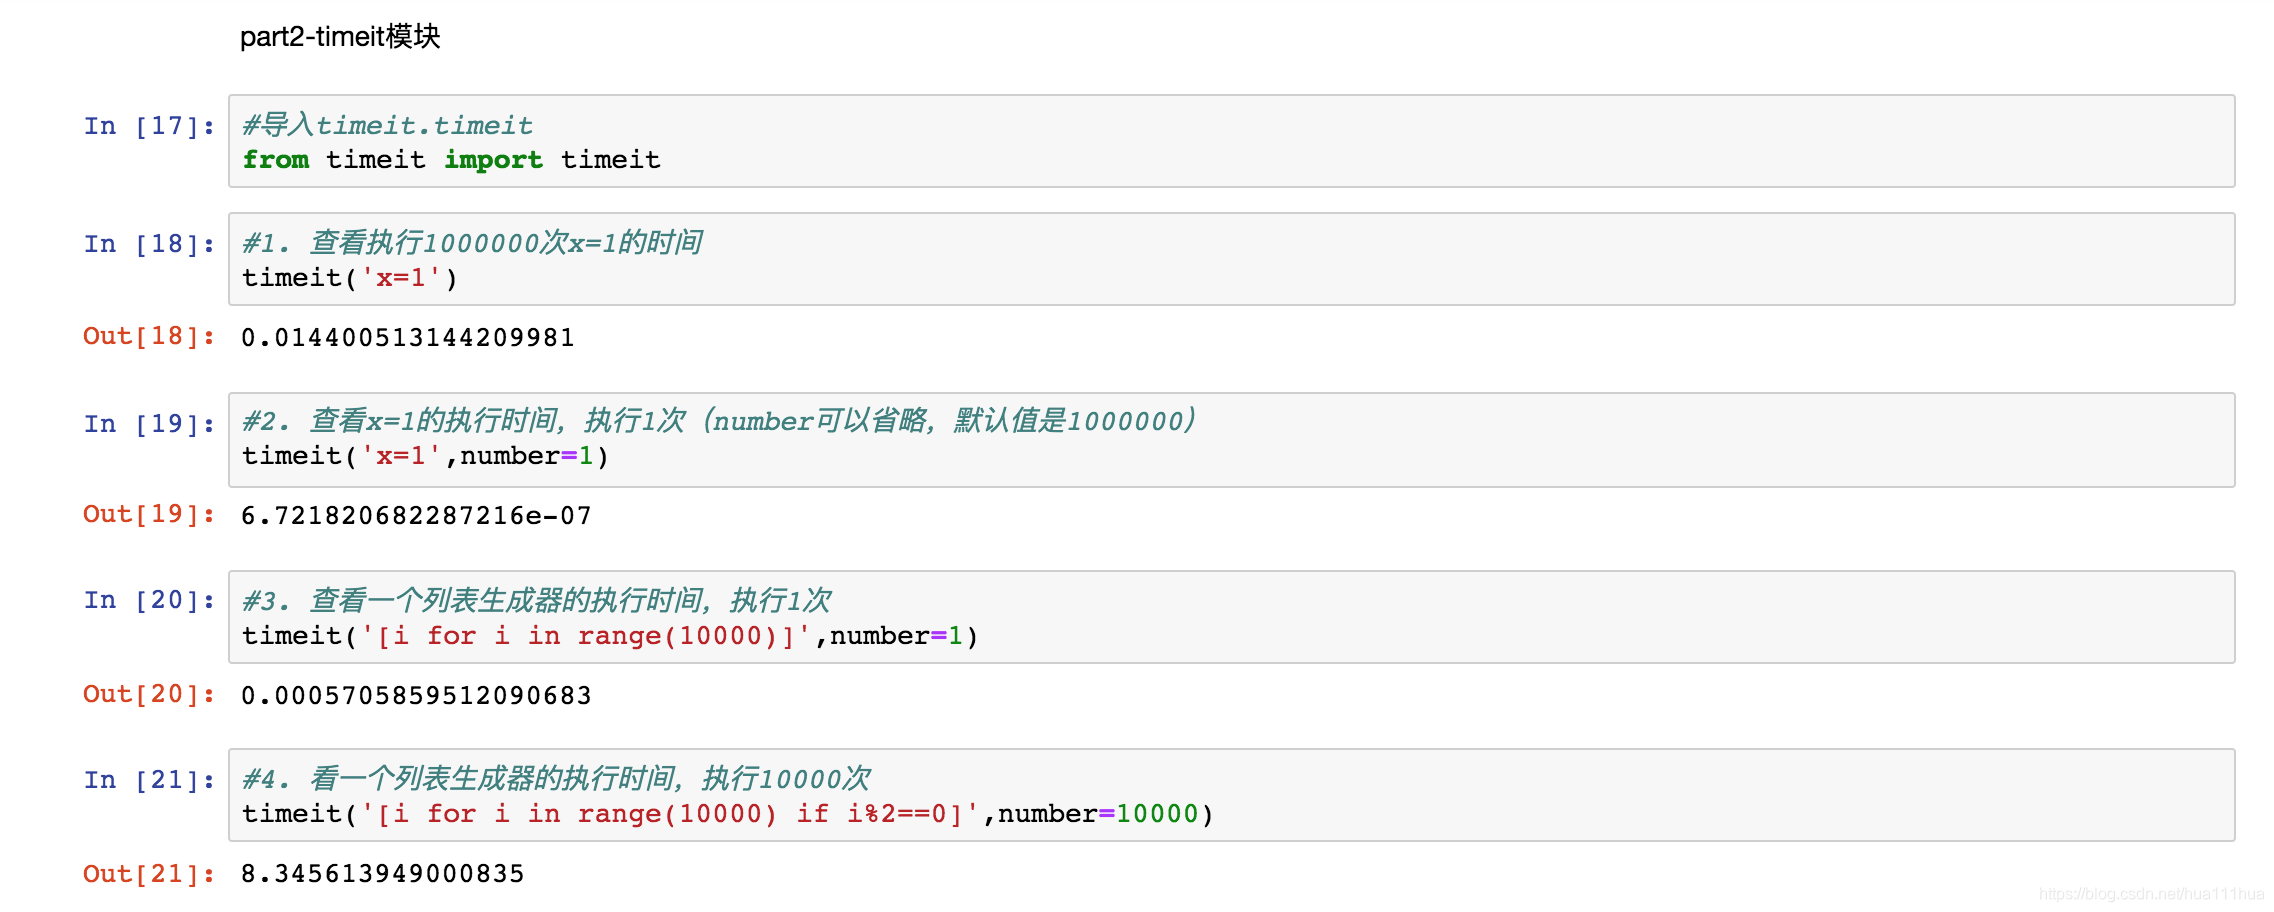Click the #3 comment, 执行1次
Image resolution: width=2274 pixels, height=912 pixels.
[x=537, y=600]
